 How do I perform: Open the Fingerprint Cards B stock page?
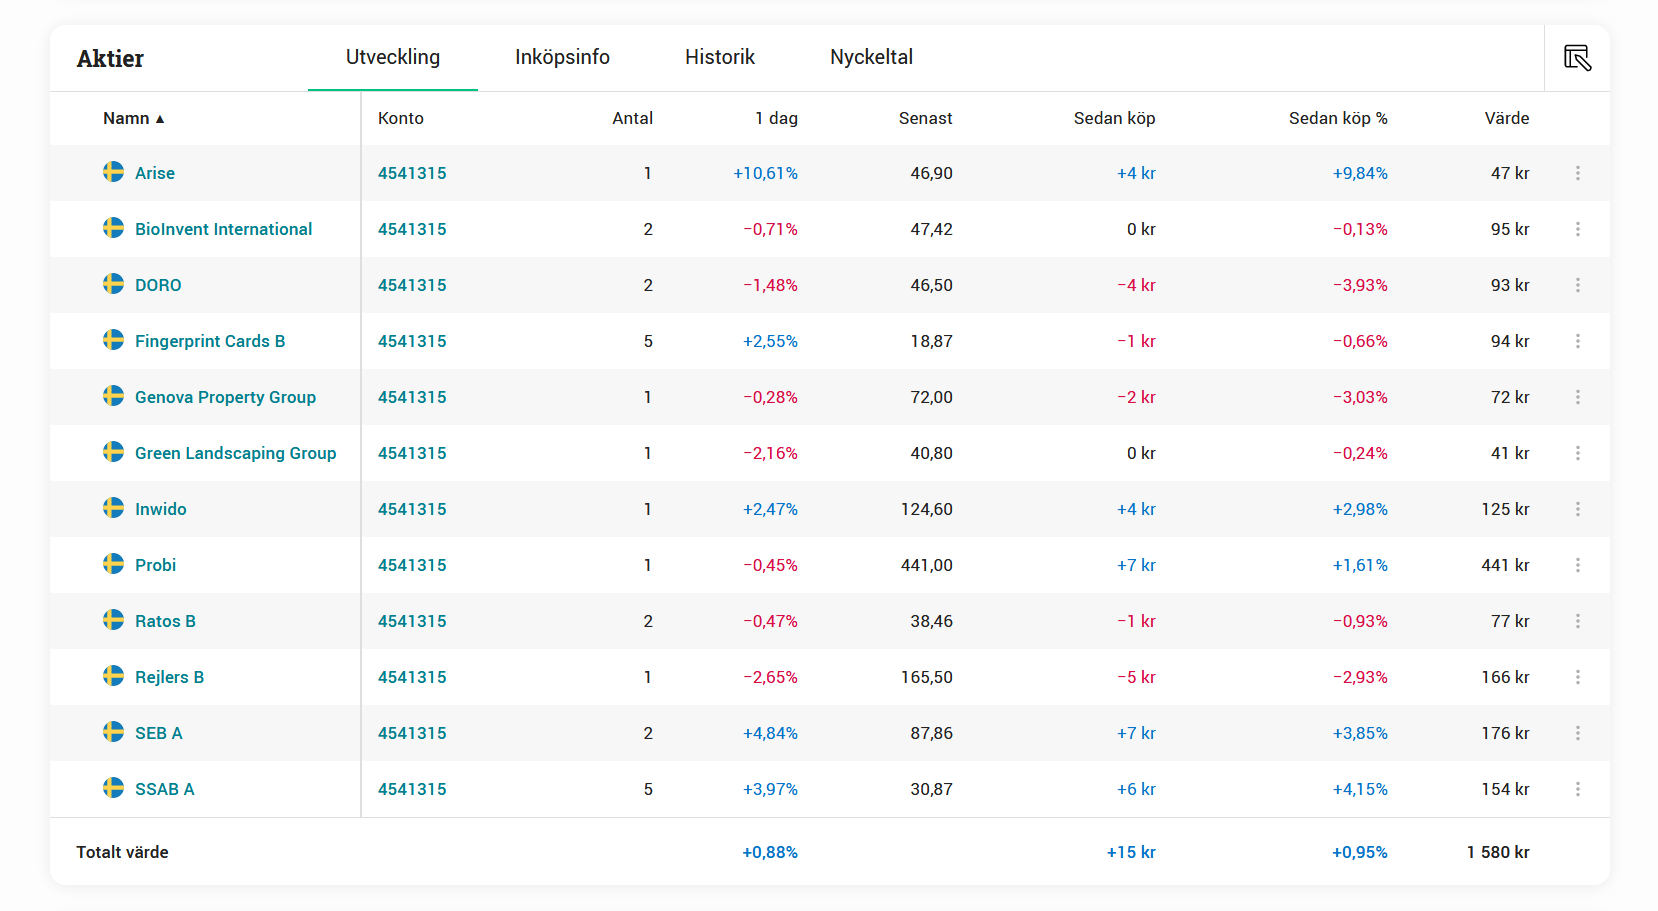[x=210, y=341]
